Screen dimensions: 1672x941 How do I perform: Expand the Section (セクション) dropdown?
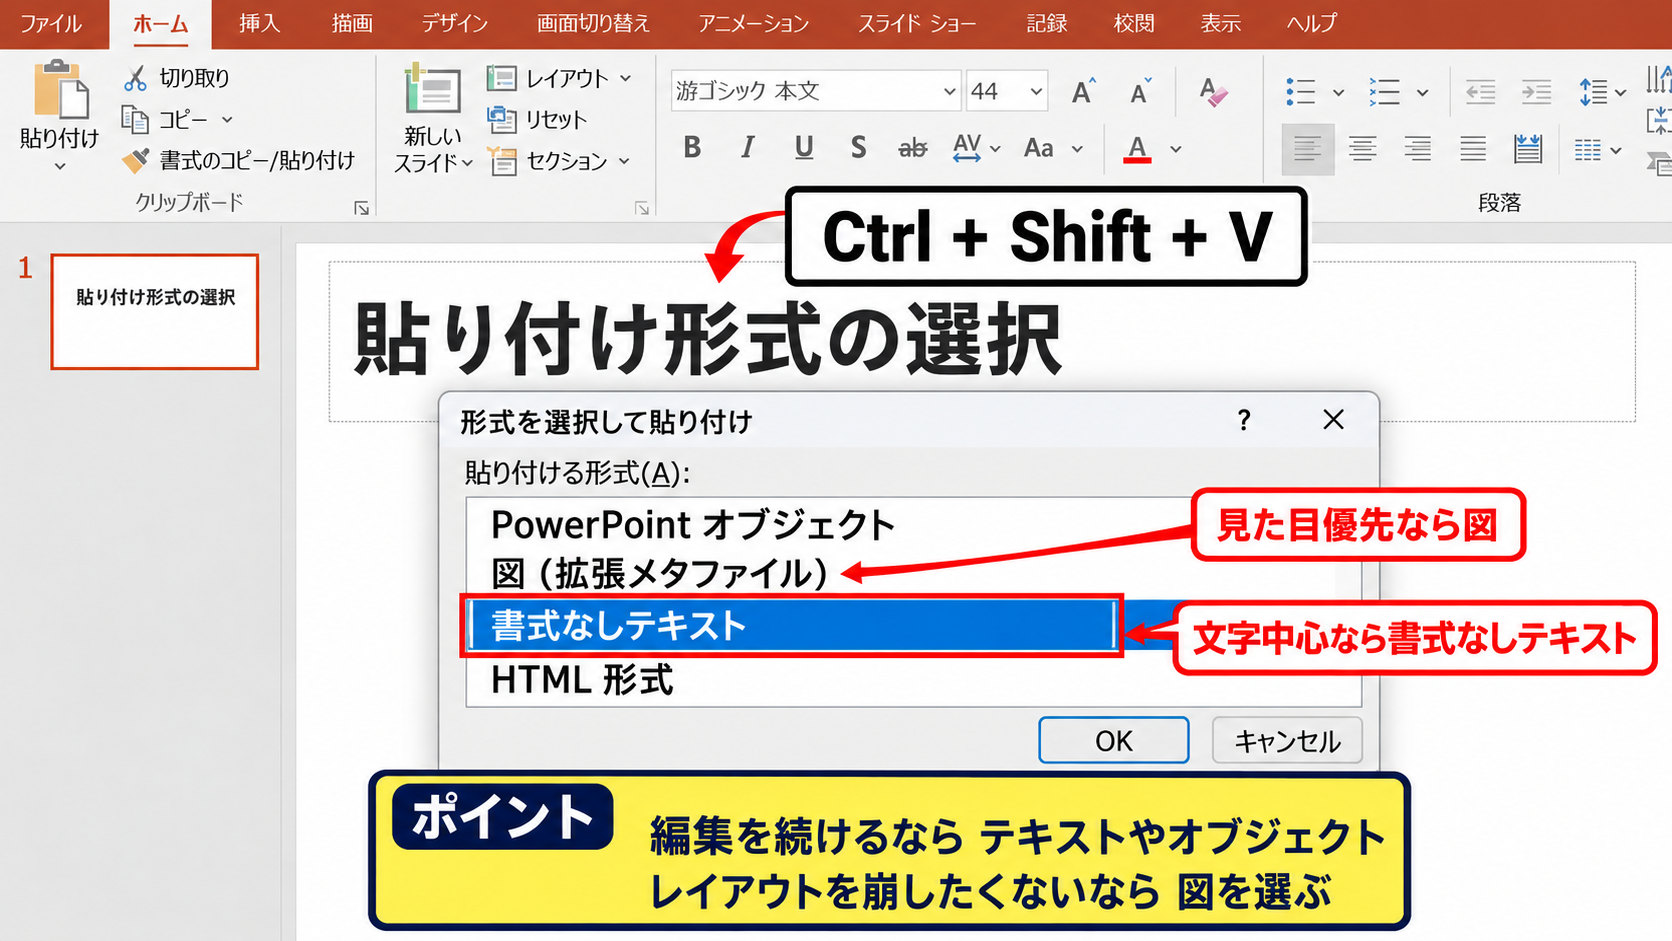coord(624,161)
